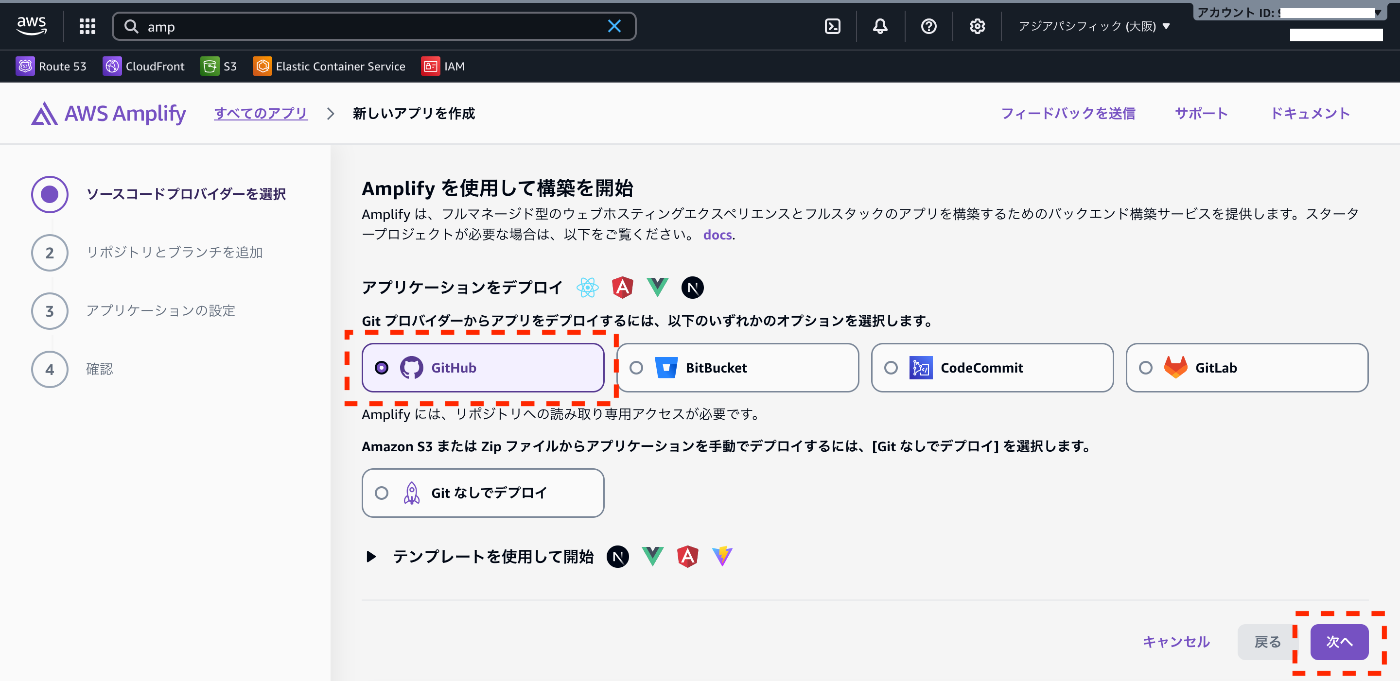This screenshot has height=681, width=1400.
Task: Open S3 shortcut
Action: coord(219,66)
